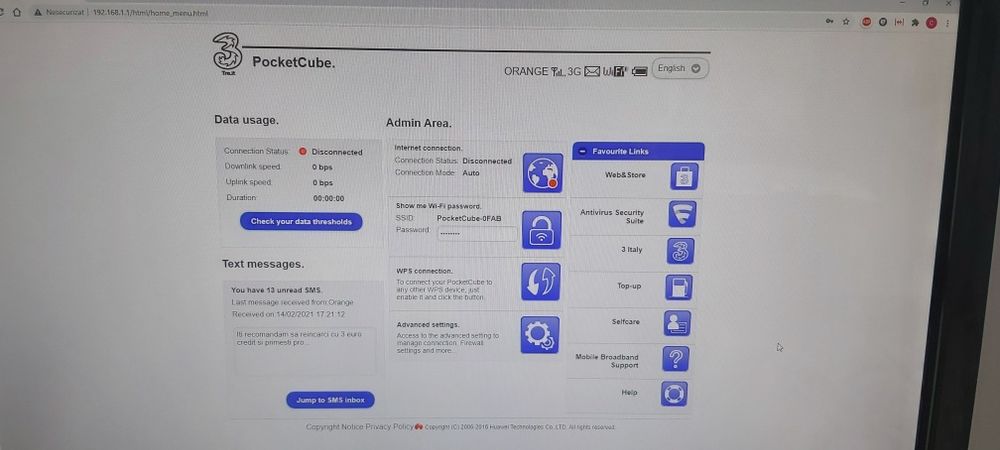Open the English language dropdown

coord(679,68)
